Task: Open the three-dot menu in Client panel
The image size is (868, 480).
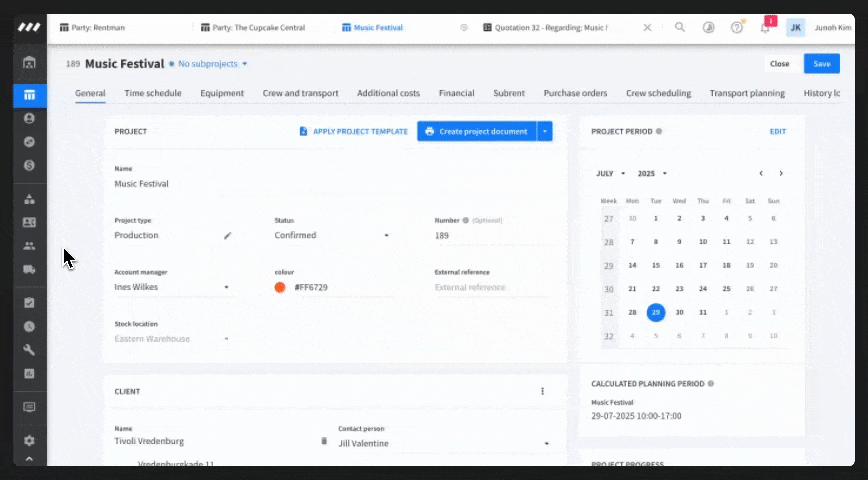Action: tap(542, 391)
